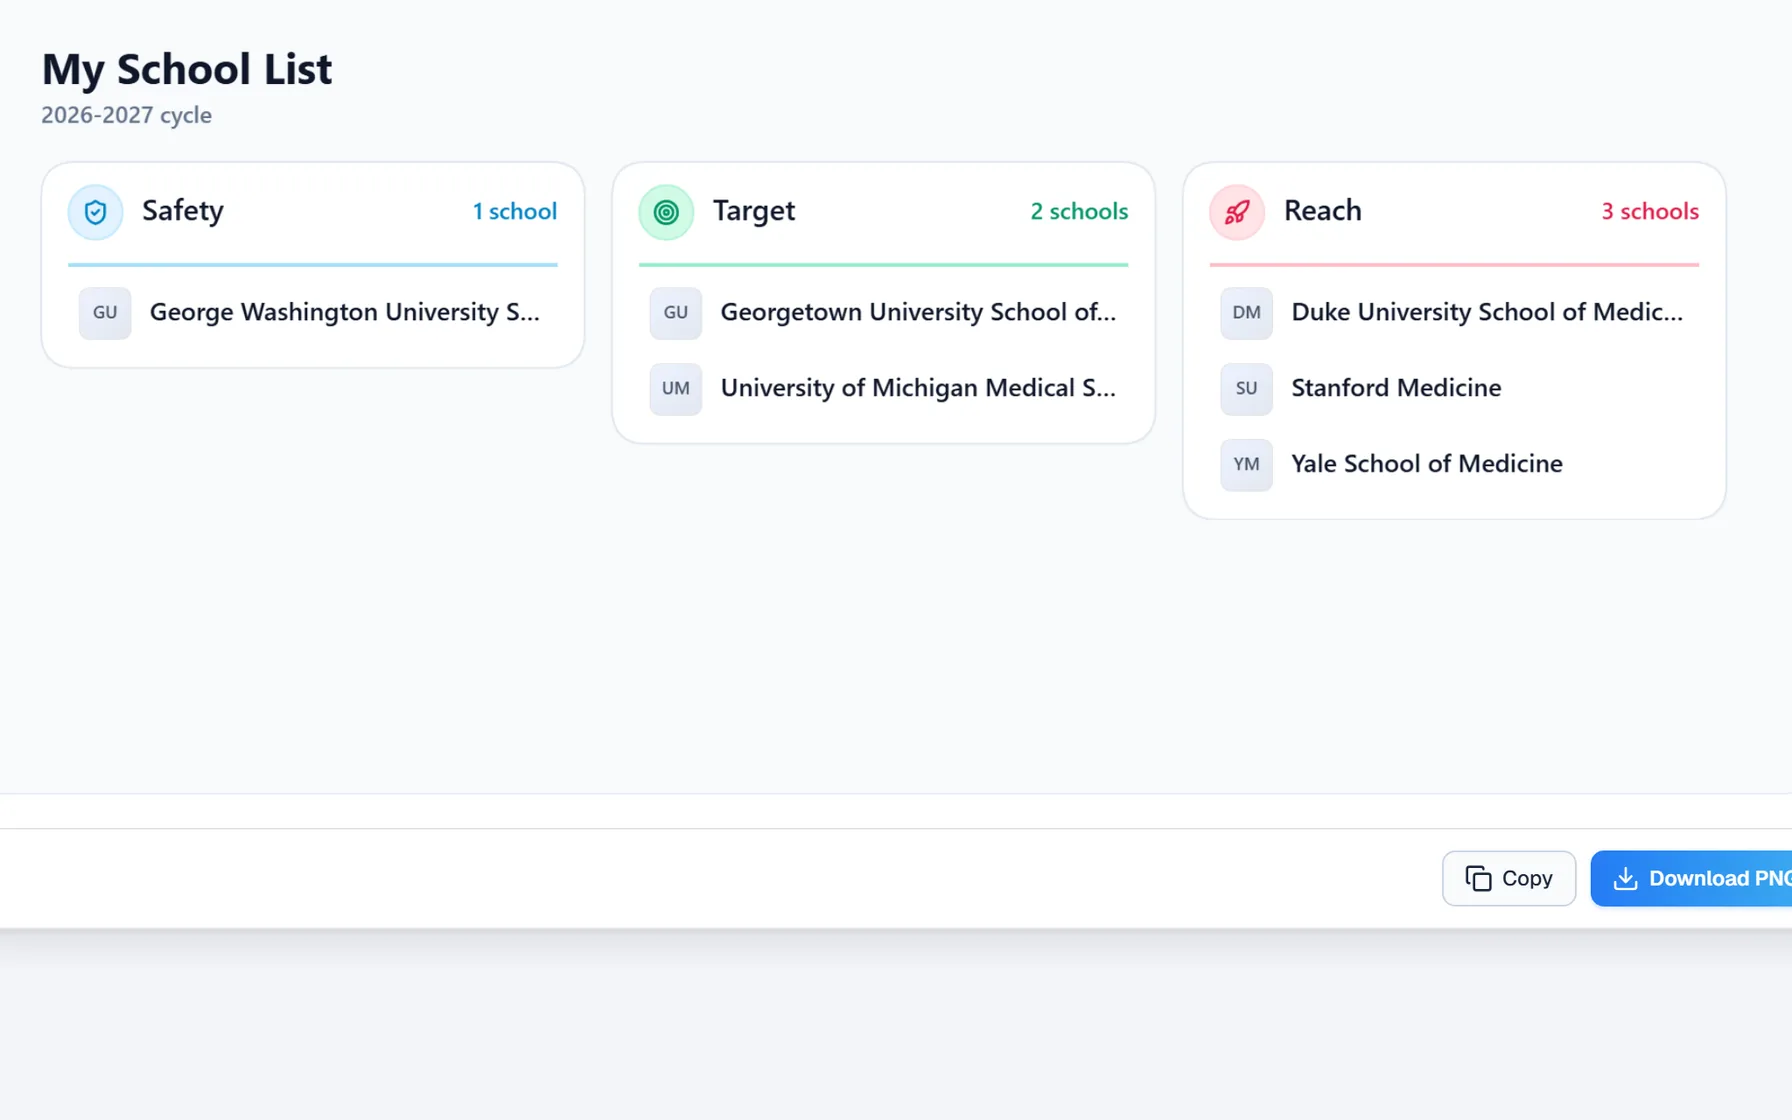
Task: Select the Stanford Medicine entry
Action: tap(1455, 389)
